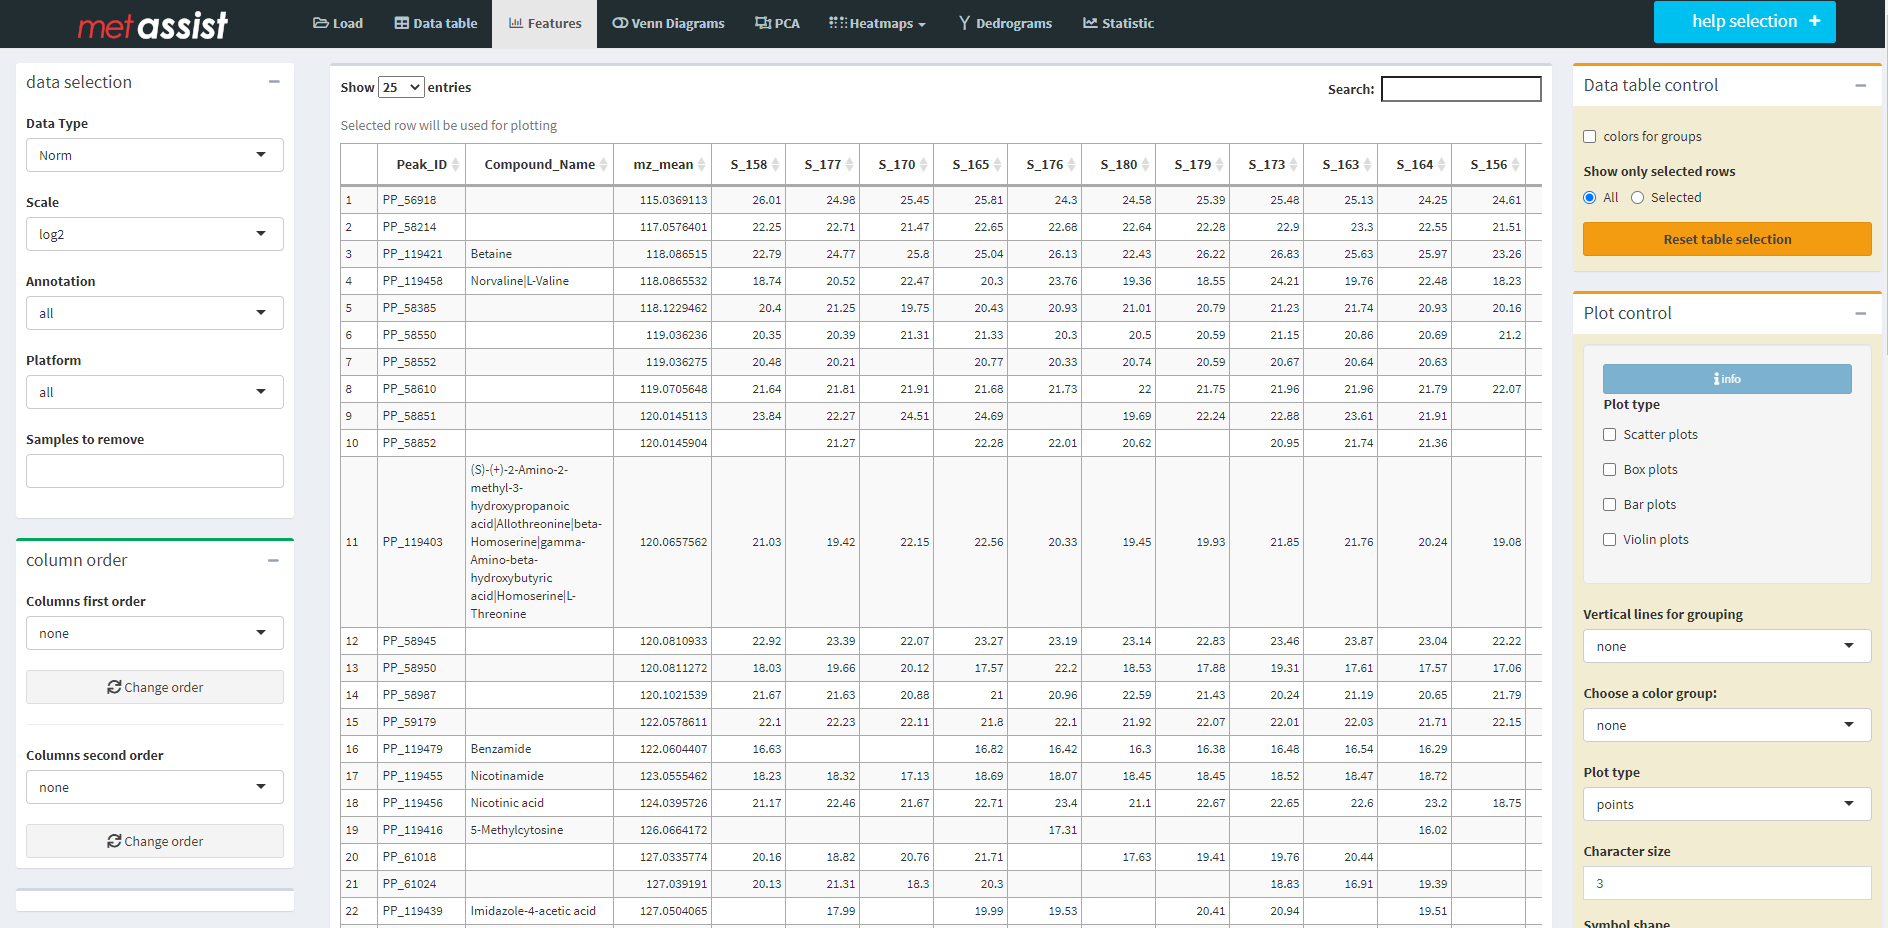The height and width of the screenshot is (928, 1888).
Task: Click the metassist logo
Action: 152,24
